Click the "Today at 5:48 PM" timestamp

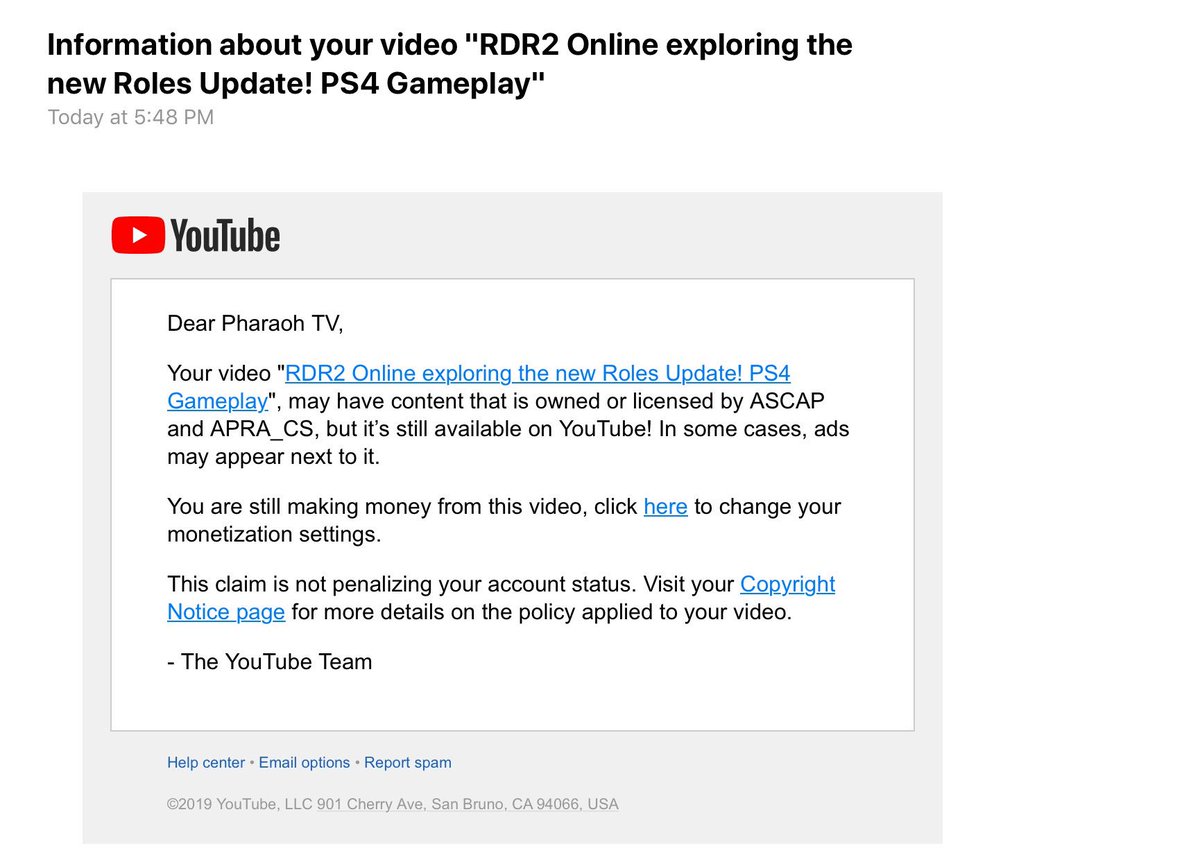pos(131,118)
